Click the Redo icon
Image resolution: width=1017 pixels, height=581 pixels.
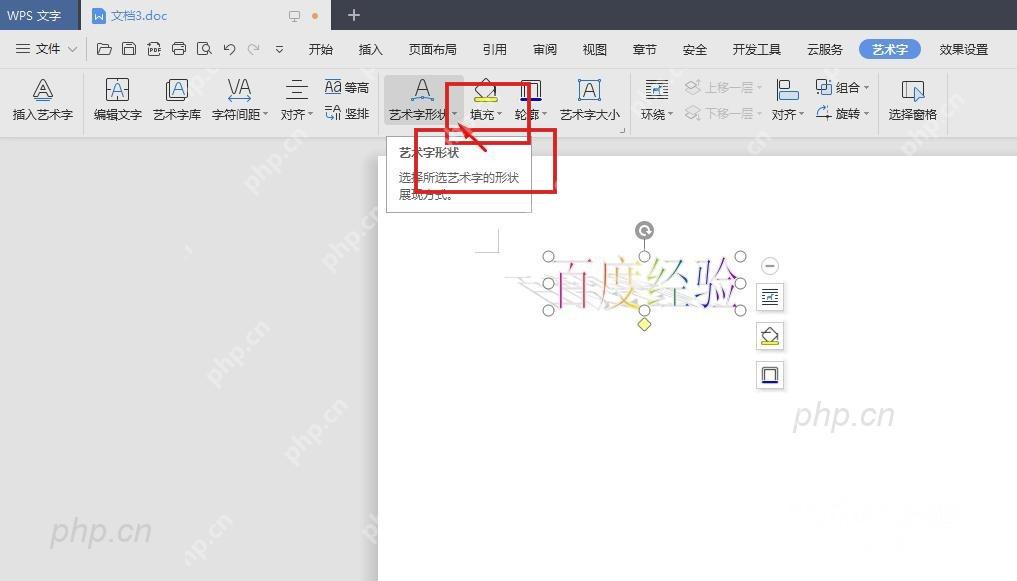click(x=254, y=49)
